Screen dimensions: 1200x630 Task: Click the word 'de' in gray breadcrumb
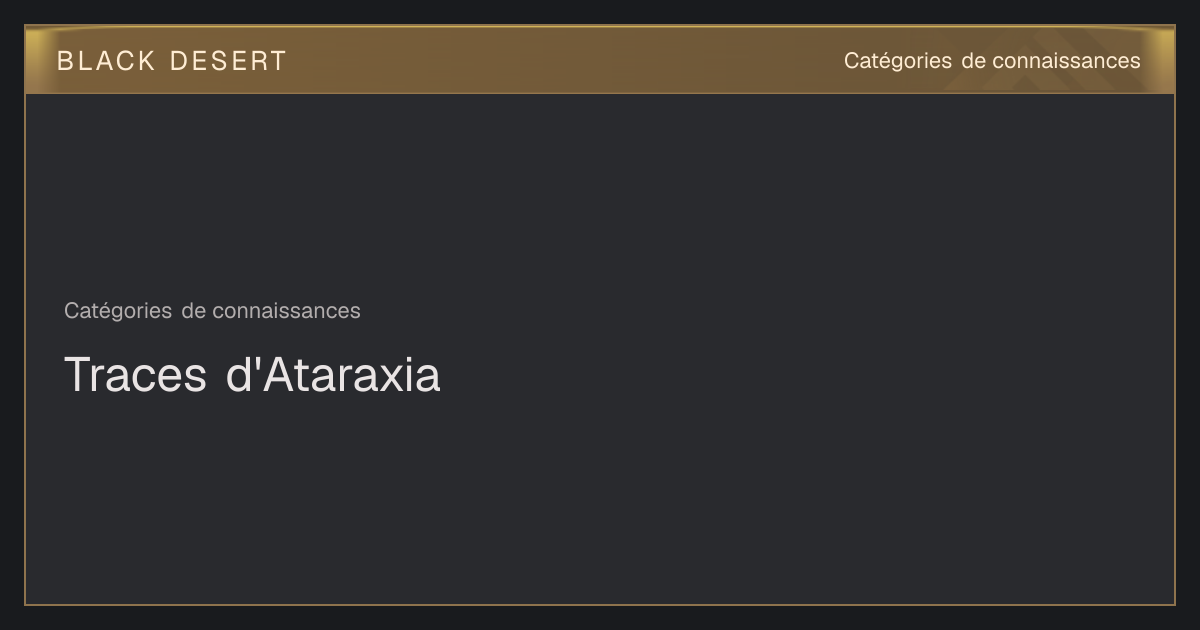[193, 311]
